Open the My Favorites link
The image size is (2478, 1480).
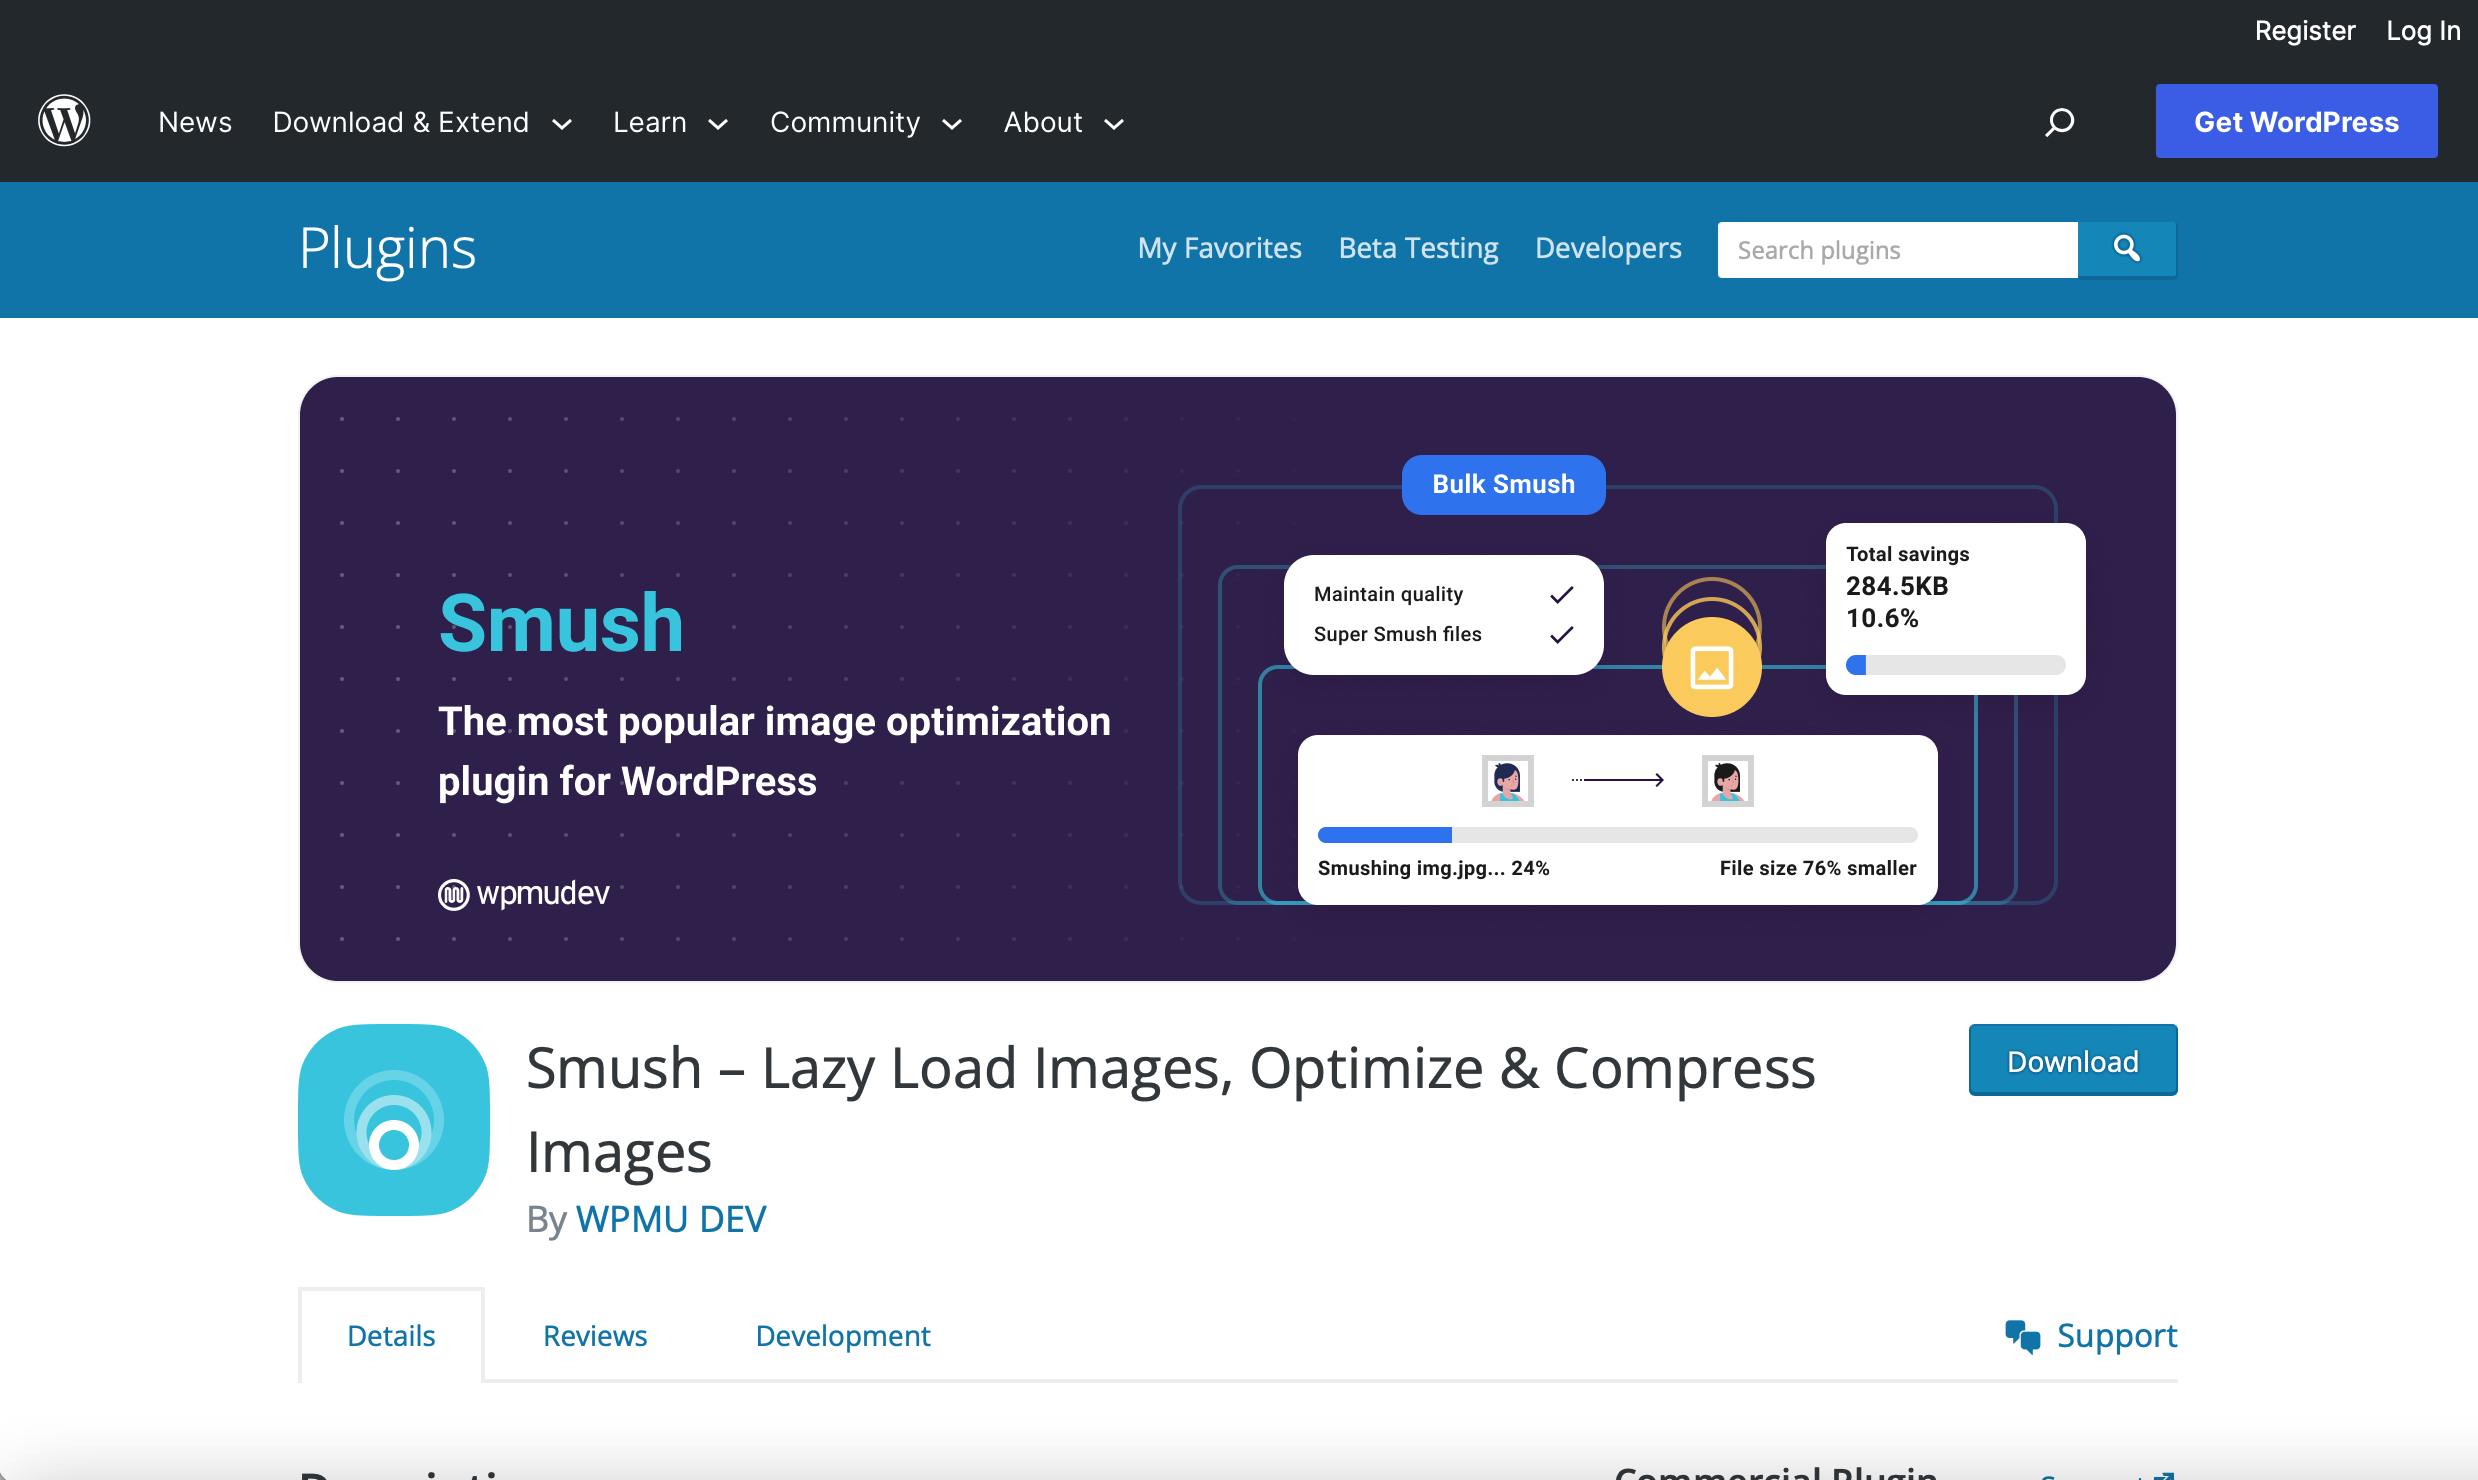click(1220, 248)
